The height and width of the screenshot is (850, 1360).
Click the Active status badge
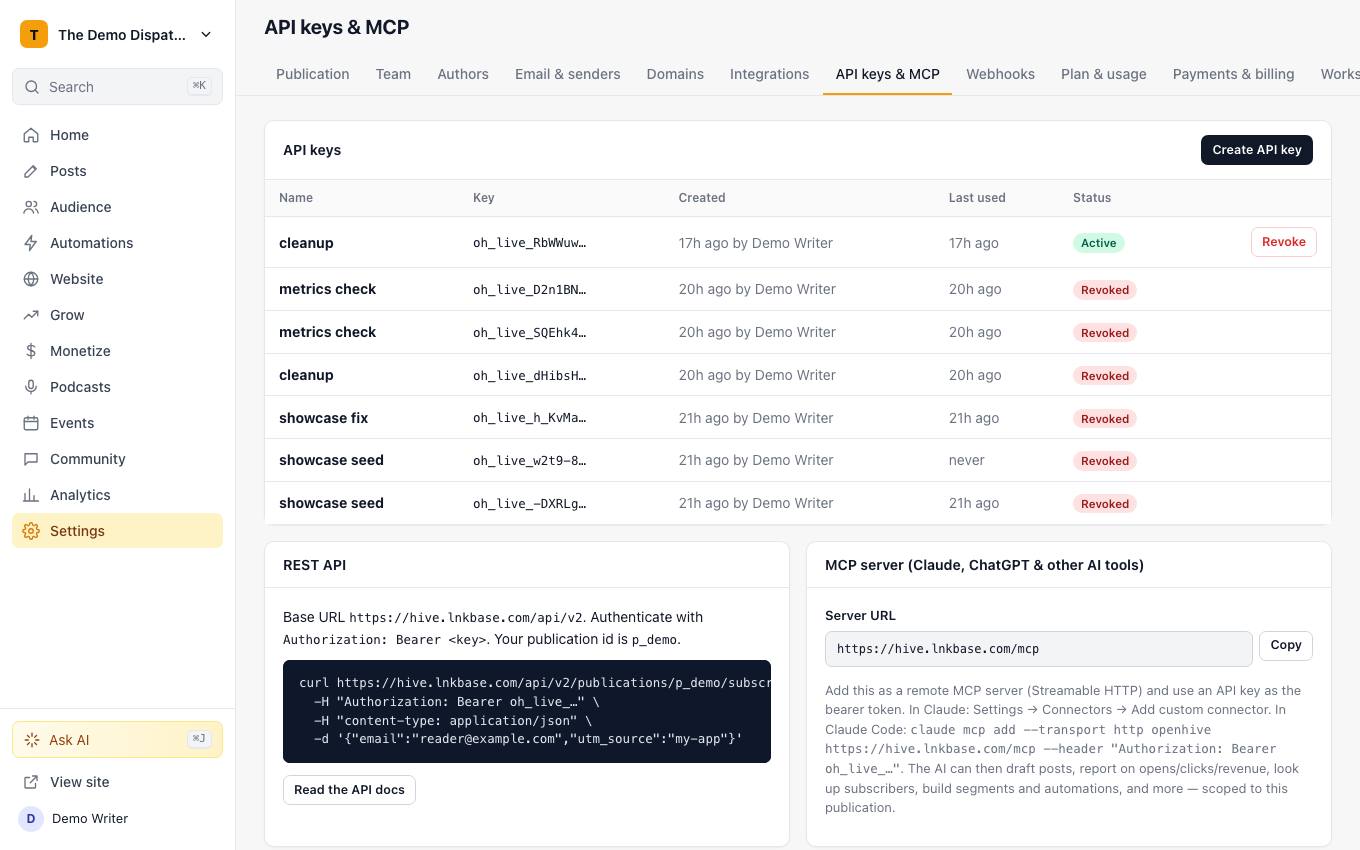[x=1098, y=243]
